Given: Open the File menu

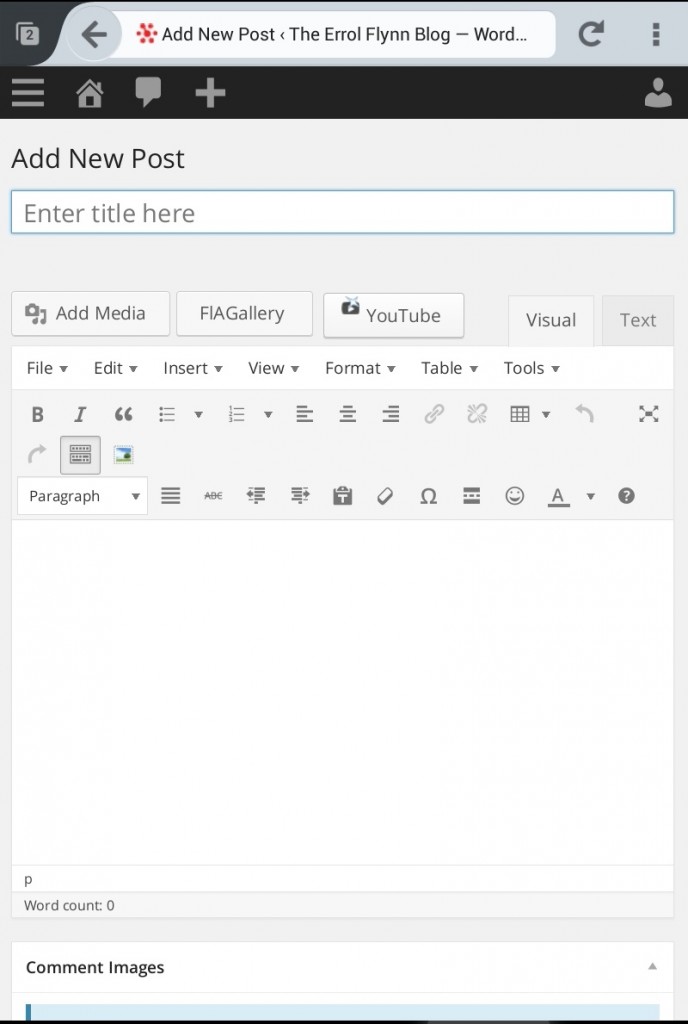Looking at the screenshot, I should click(x=47, y=368).
